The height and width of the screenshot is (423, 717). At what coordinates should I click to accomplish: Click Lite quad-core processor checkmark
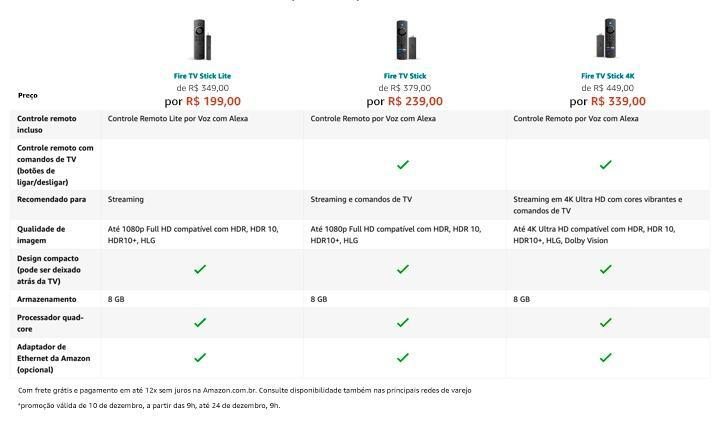[200, 323]
